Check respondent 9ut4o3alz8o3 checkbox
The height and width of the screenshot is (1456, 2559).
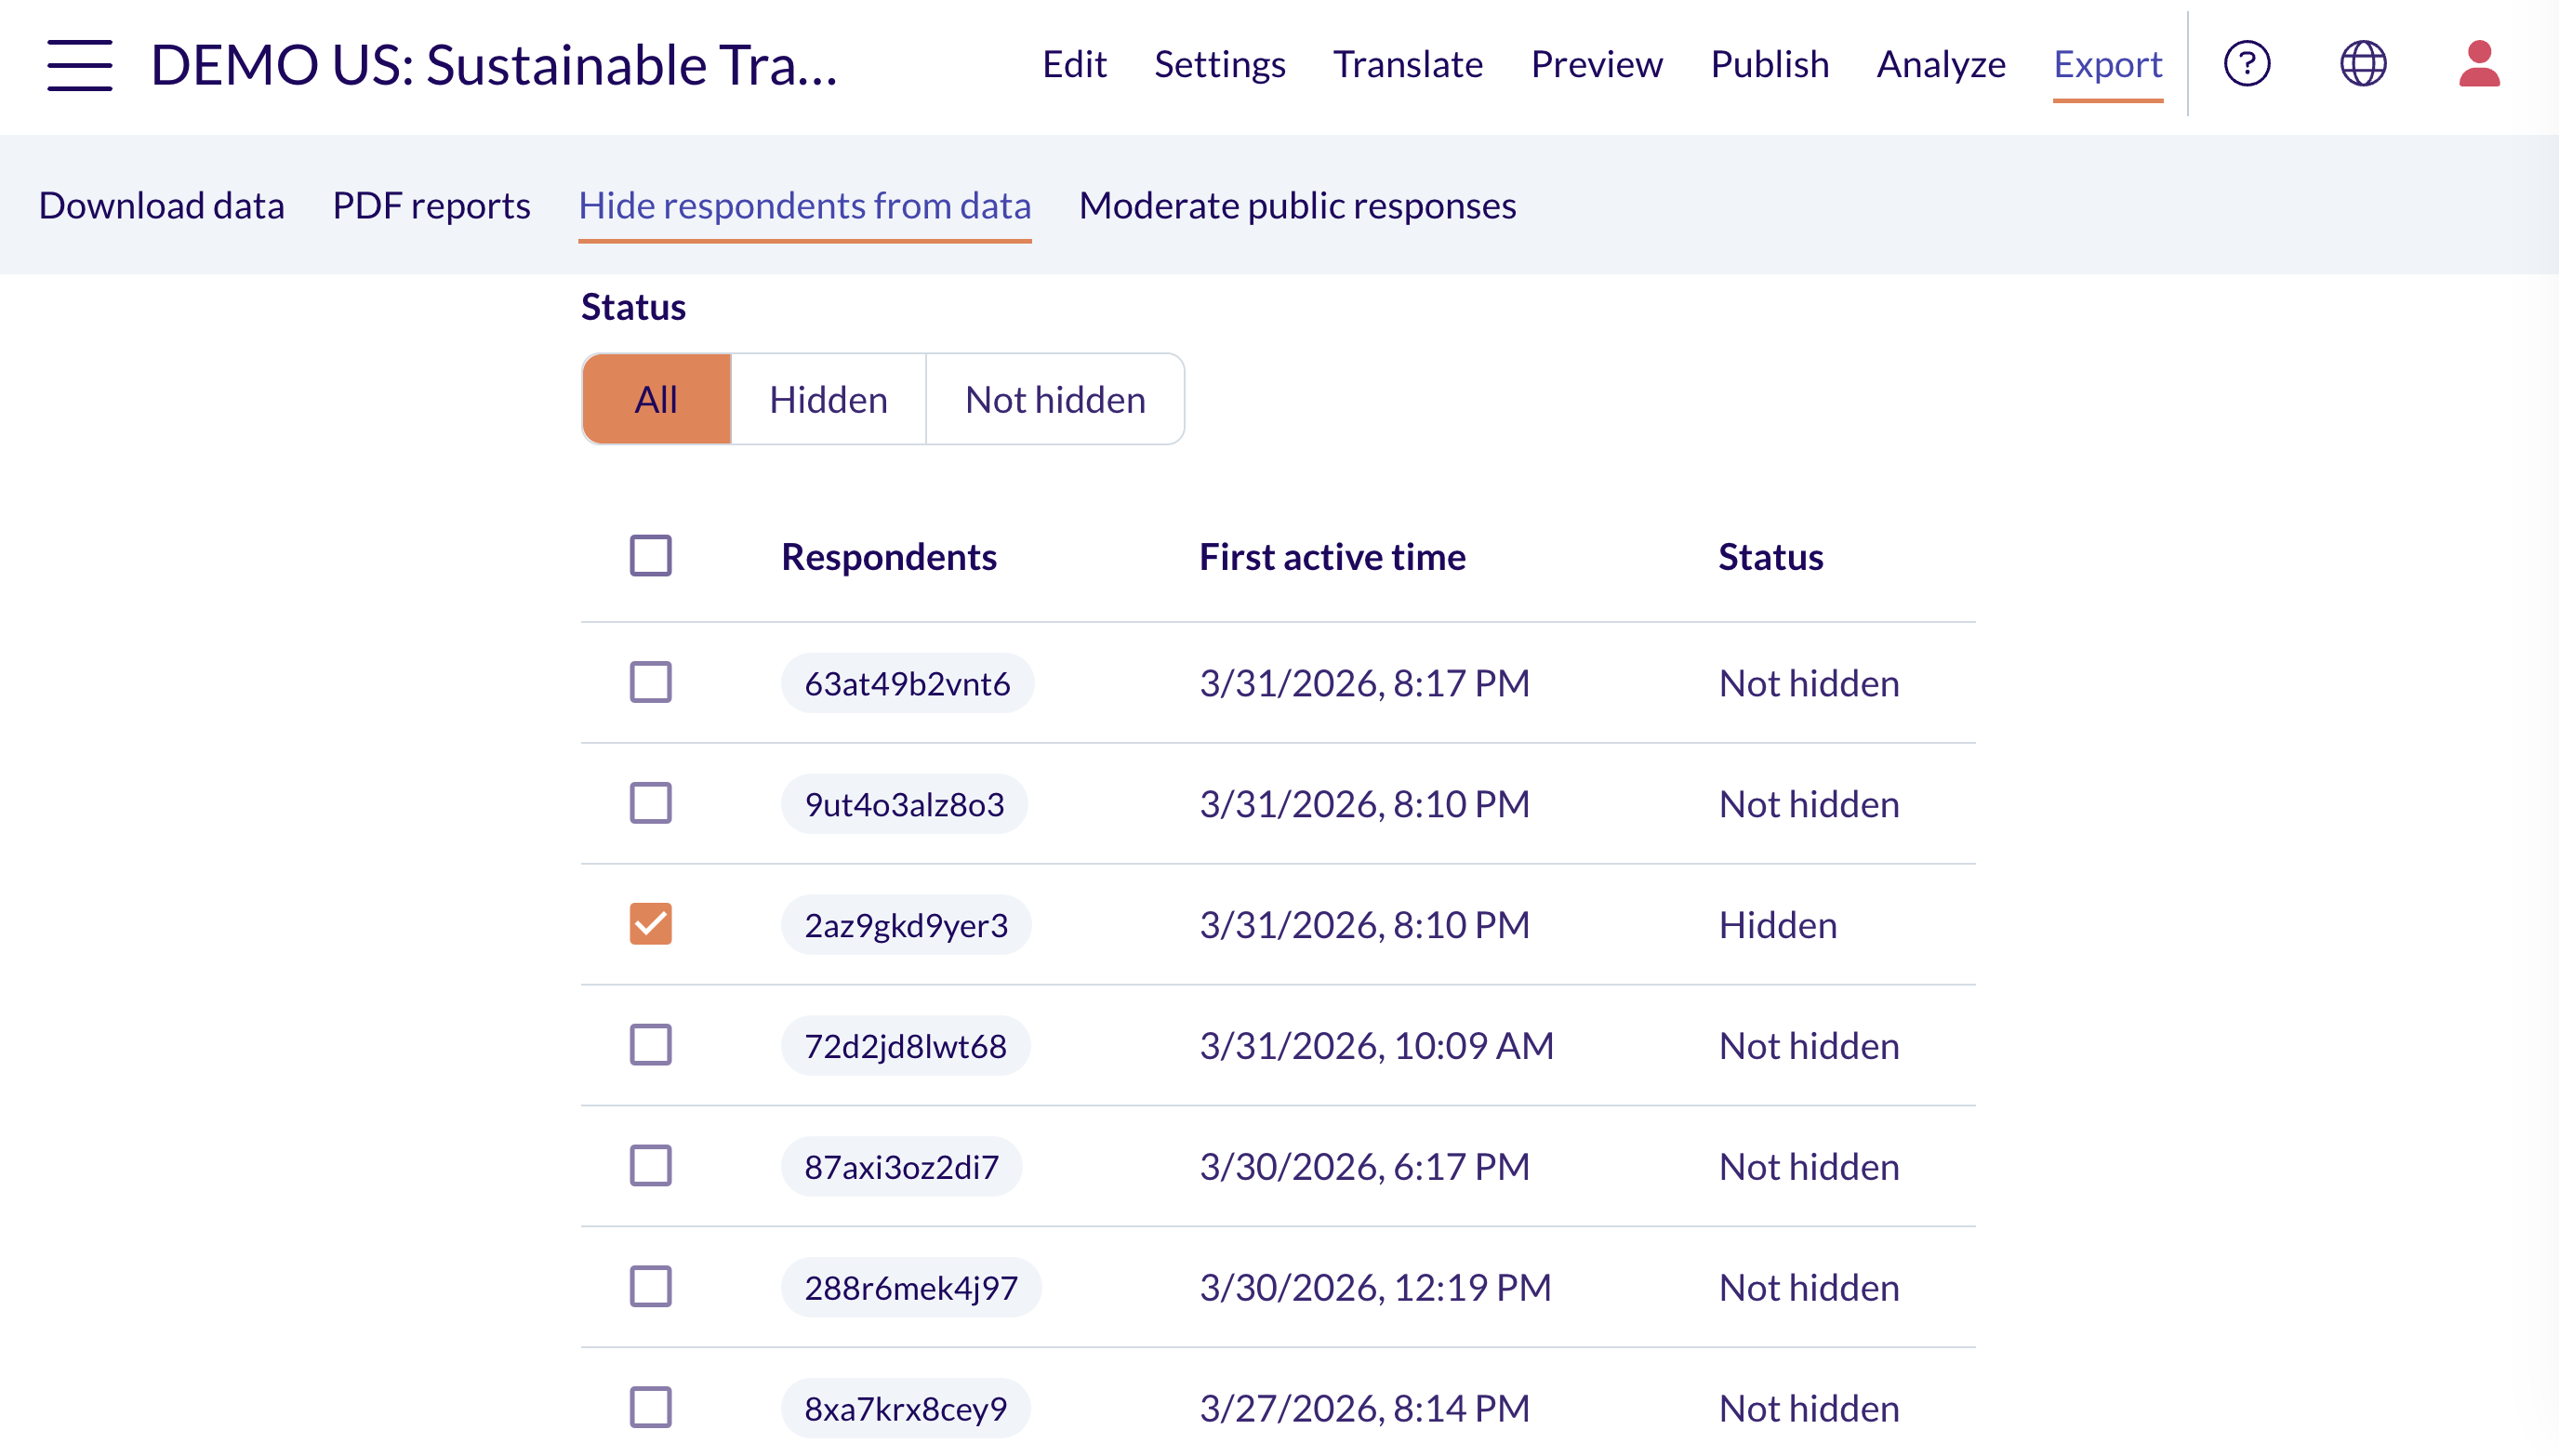point(651,804)
